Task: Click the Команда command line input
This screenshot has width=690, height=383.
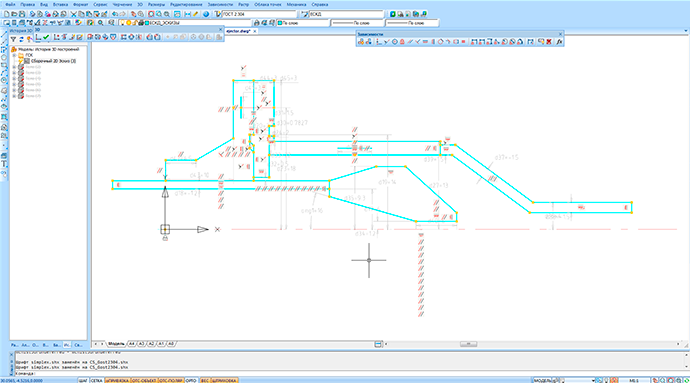Action: 352,373
